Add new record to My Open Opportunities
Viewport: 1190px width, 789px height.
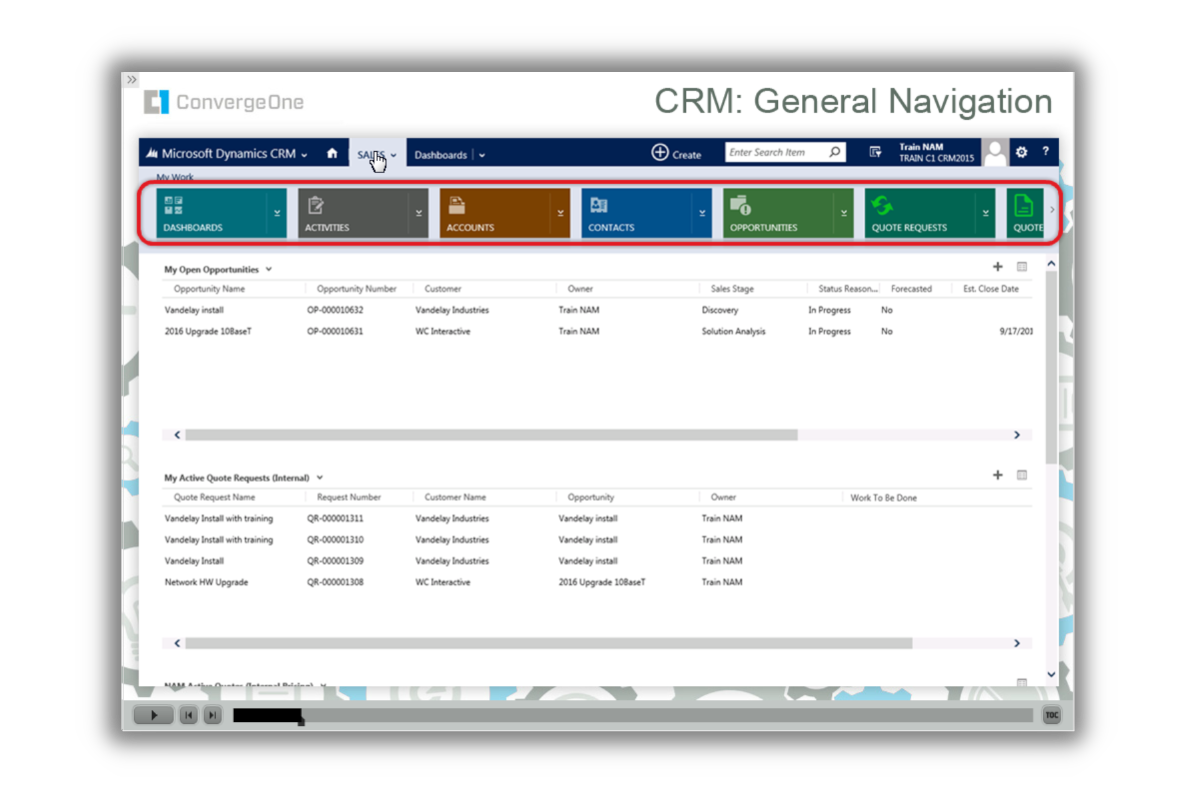tap(998, 266)
